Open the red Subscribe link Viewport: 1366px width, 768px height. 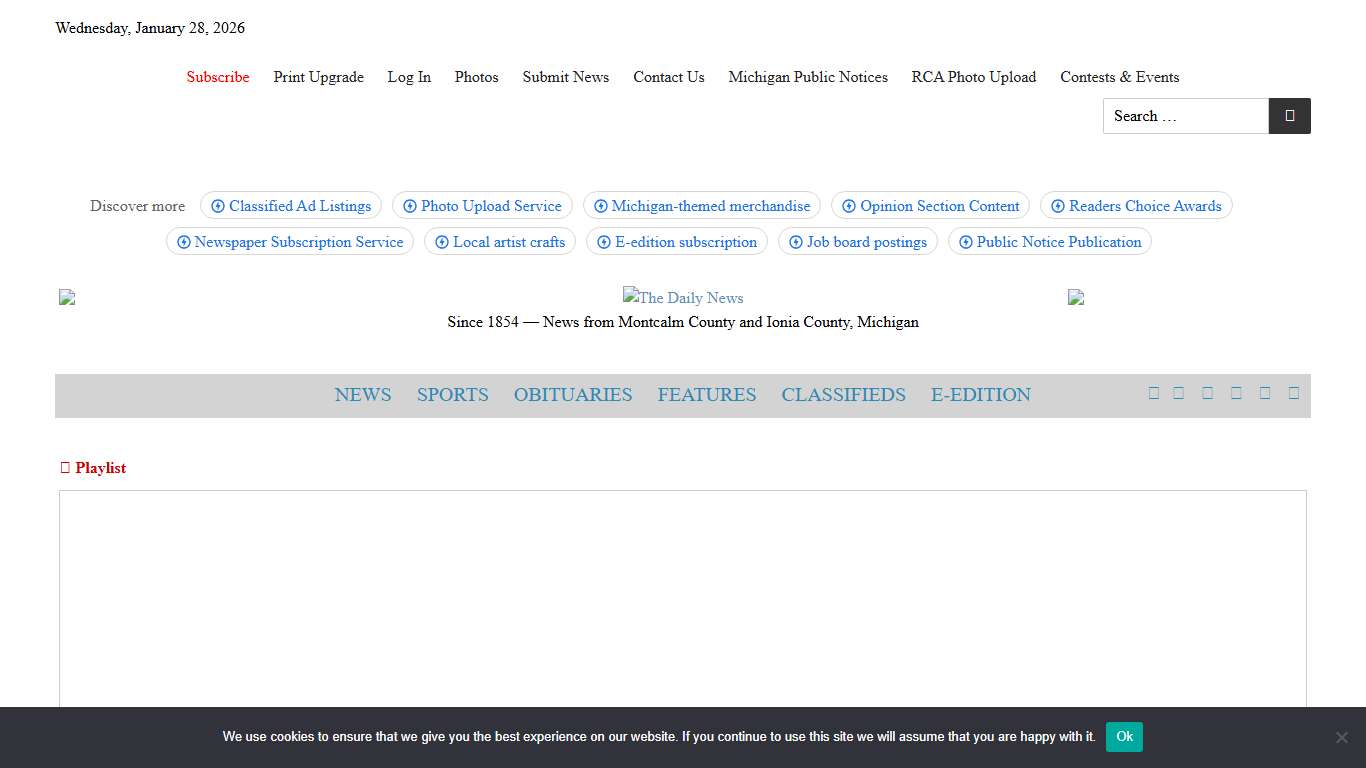click(x=218, y=77)
